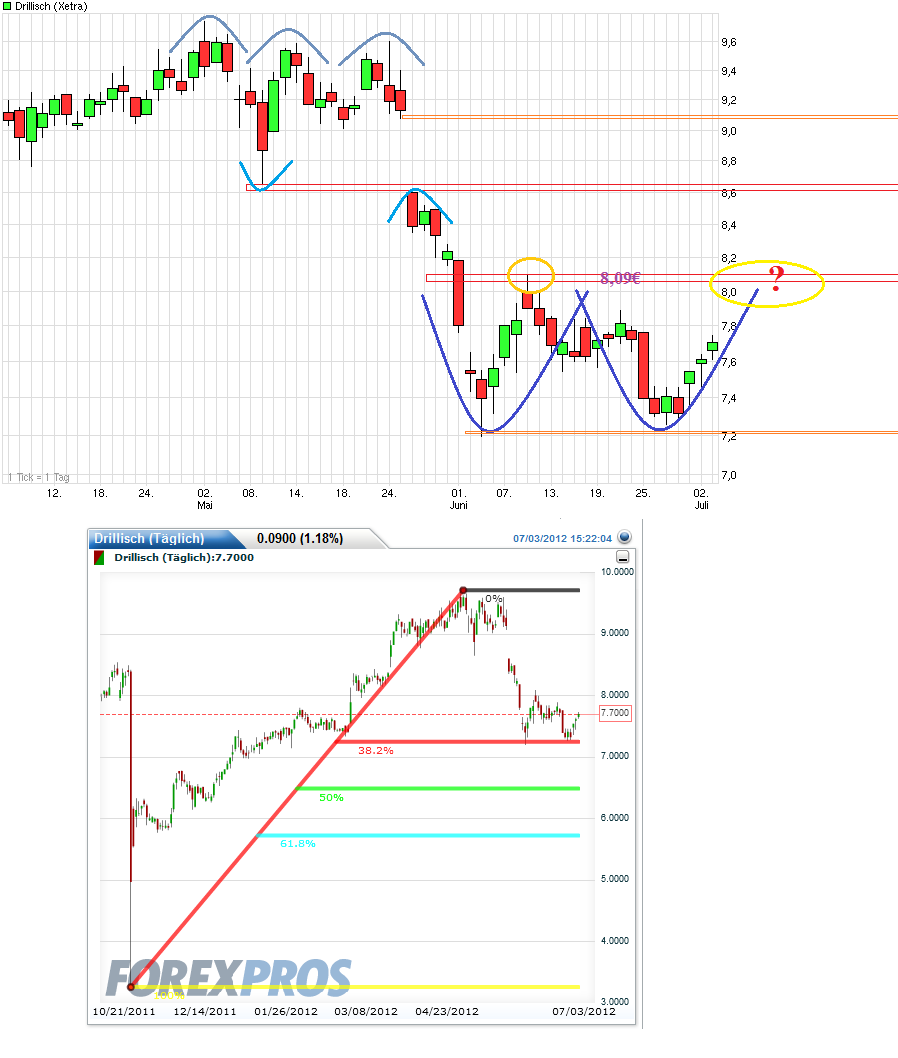The height and width of the screenshot is (1058, 898).
Task: Click the 4.0000 price axis label
Action: [x=615, y=941]
